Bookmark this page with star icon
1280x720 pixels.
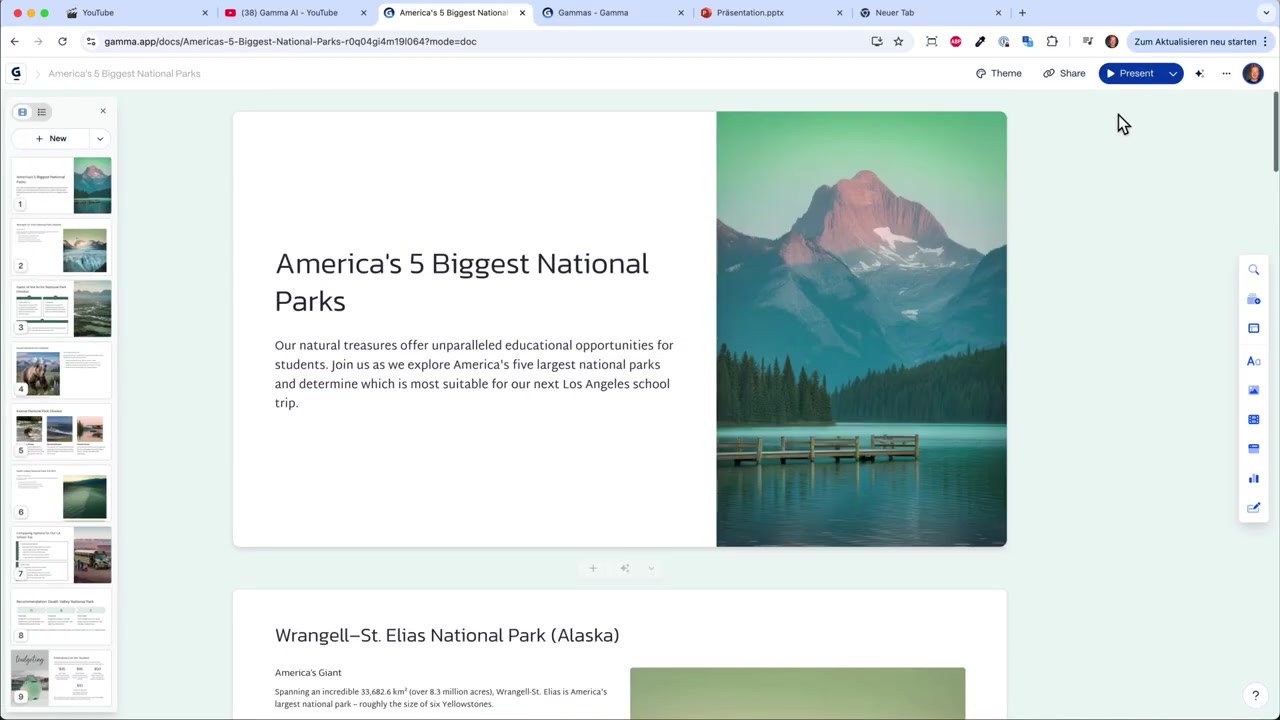(898, 41)
